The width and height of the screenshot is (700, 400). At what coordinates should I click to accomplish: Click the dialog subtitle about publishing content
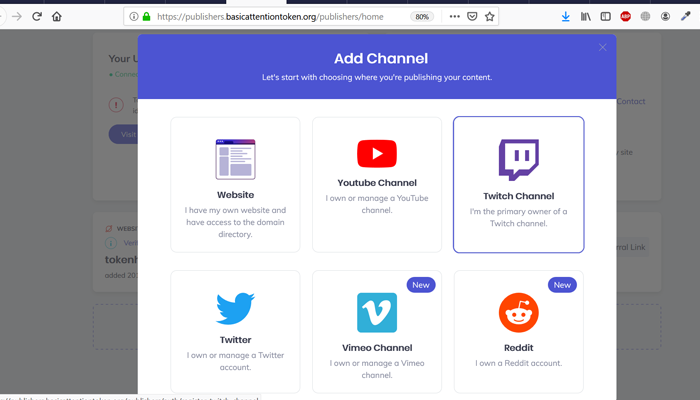(377, 77)
